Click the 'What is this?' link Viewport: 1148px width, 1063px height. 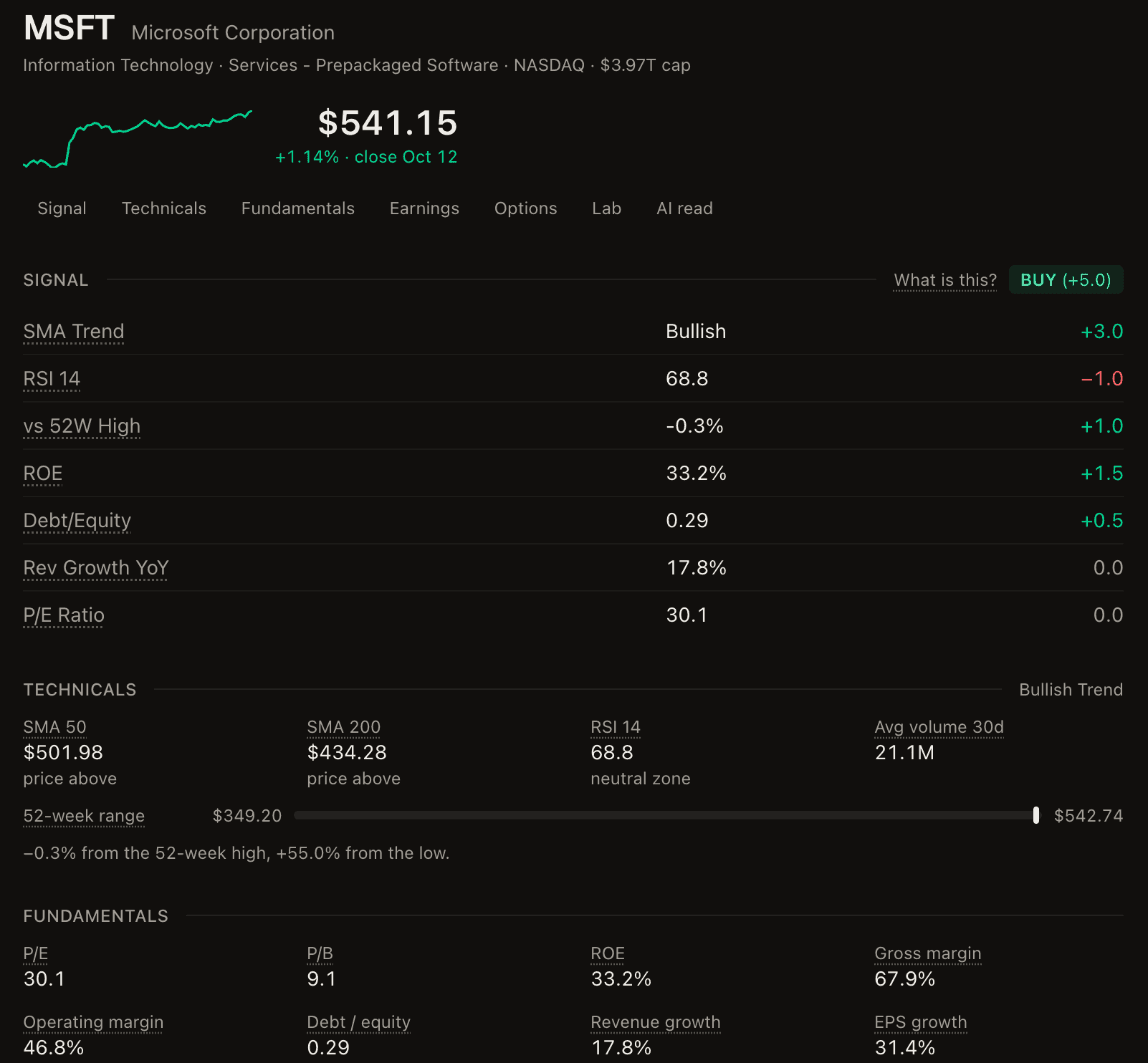(945, 280)
